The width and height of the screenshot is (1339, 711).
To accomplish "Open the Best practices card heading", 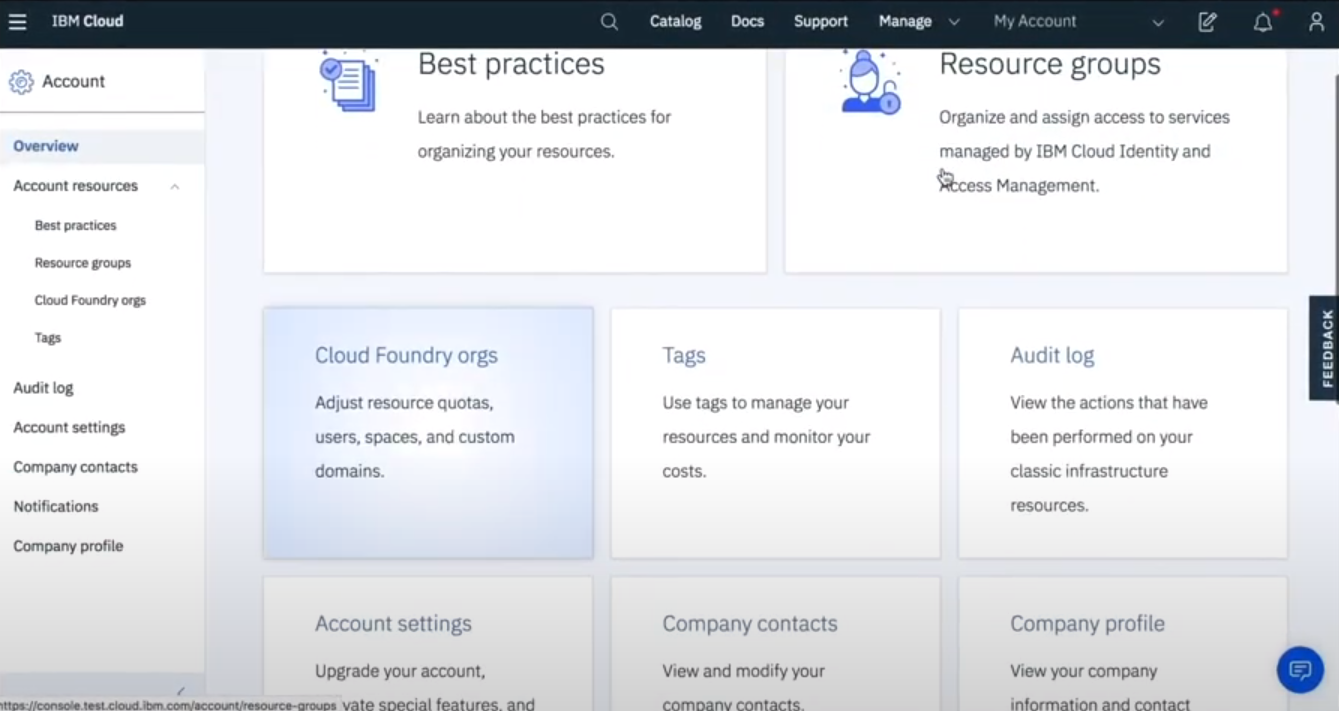I will tap(511, 64).
